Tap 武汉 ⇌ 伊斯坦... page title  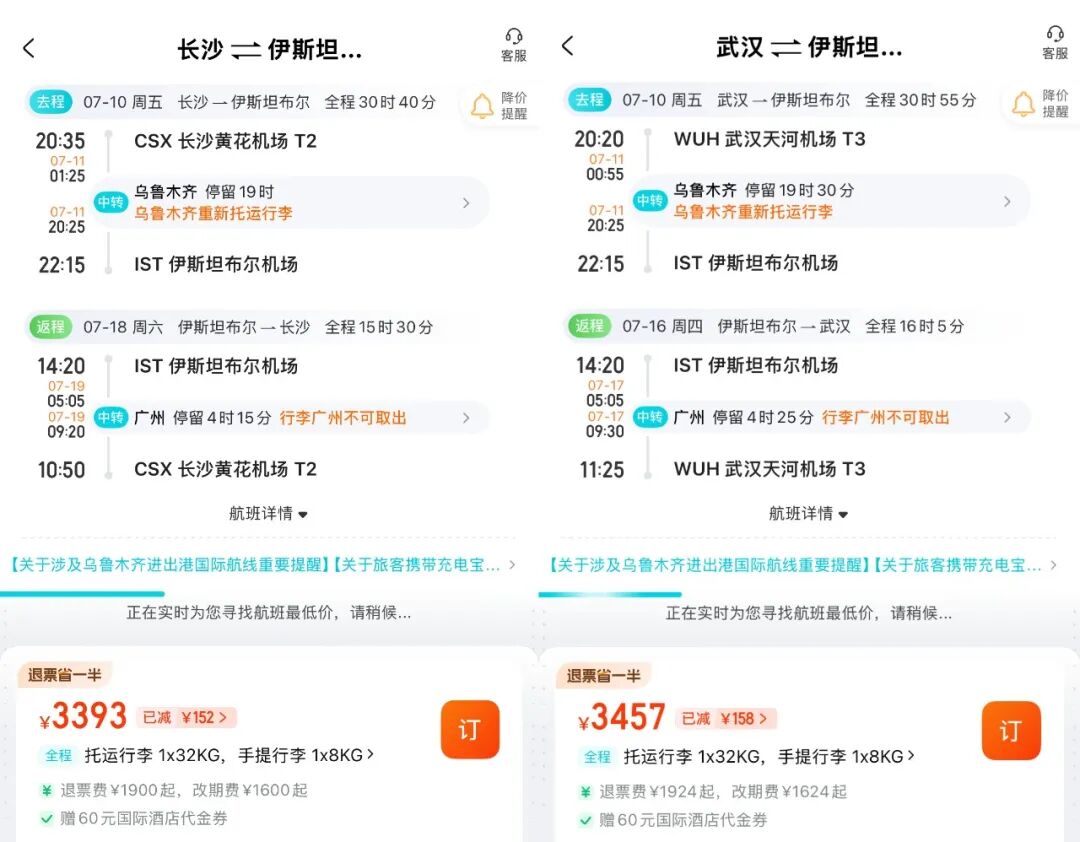[x=809, y=48]
